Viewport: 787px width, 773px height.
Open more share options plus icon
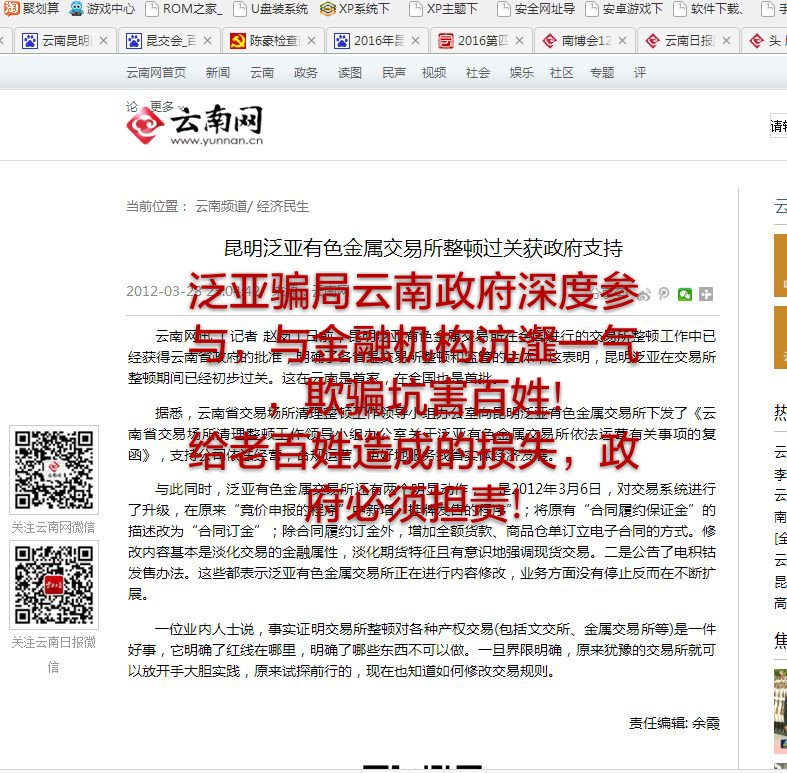(706, 294)
